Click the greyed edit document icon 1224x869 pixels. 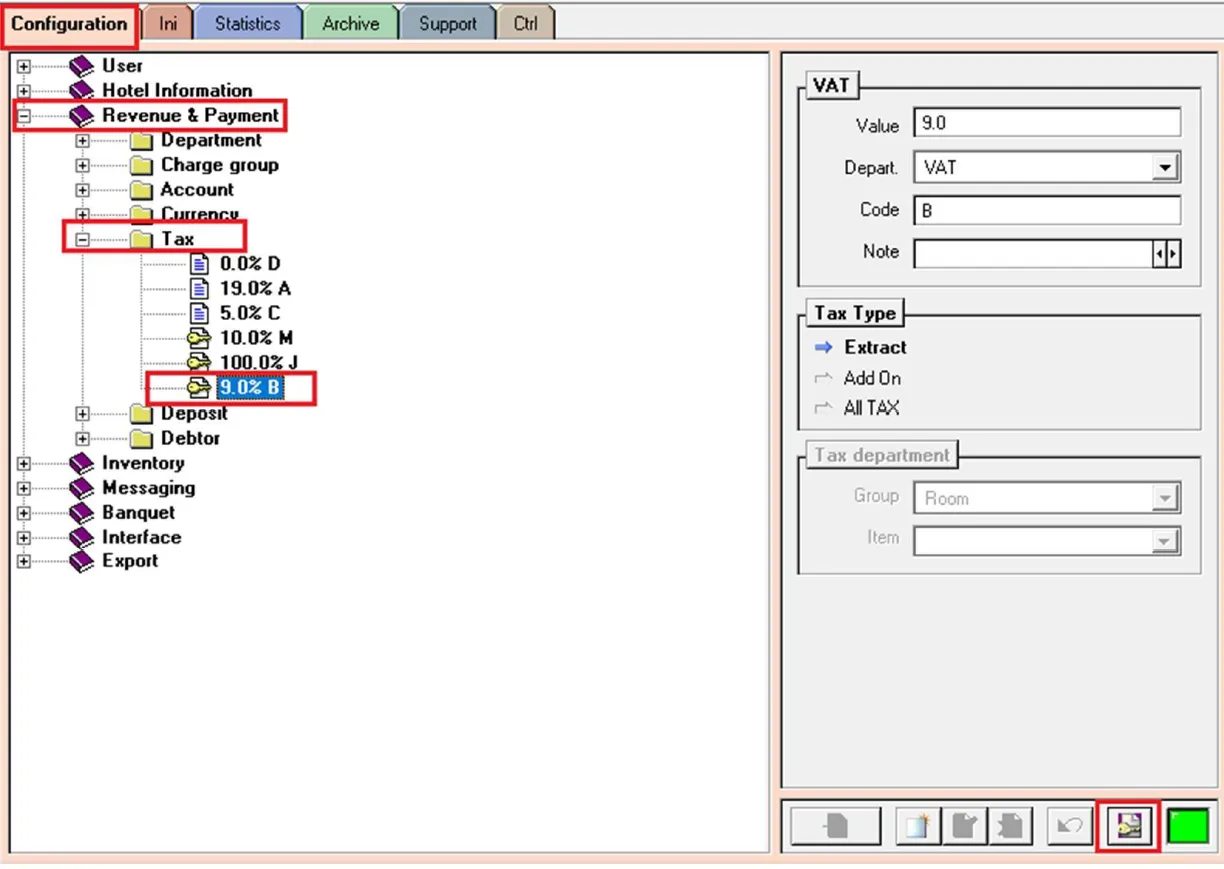(964, 826)
